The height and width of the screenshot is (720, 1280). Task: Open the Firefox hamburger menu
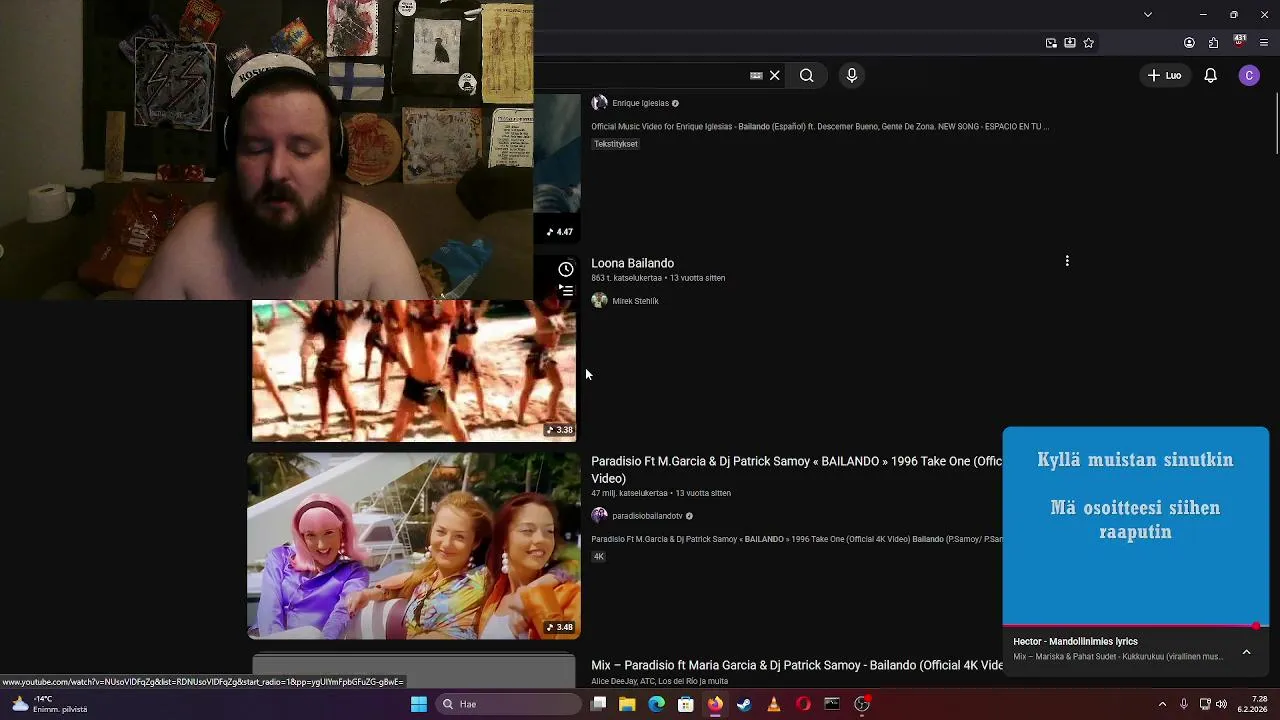[1264, 43]
